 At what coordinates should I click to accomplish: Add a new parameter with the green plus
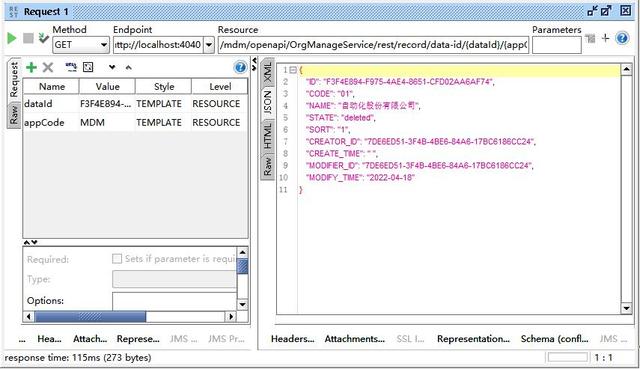[x=31, y=67]
